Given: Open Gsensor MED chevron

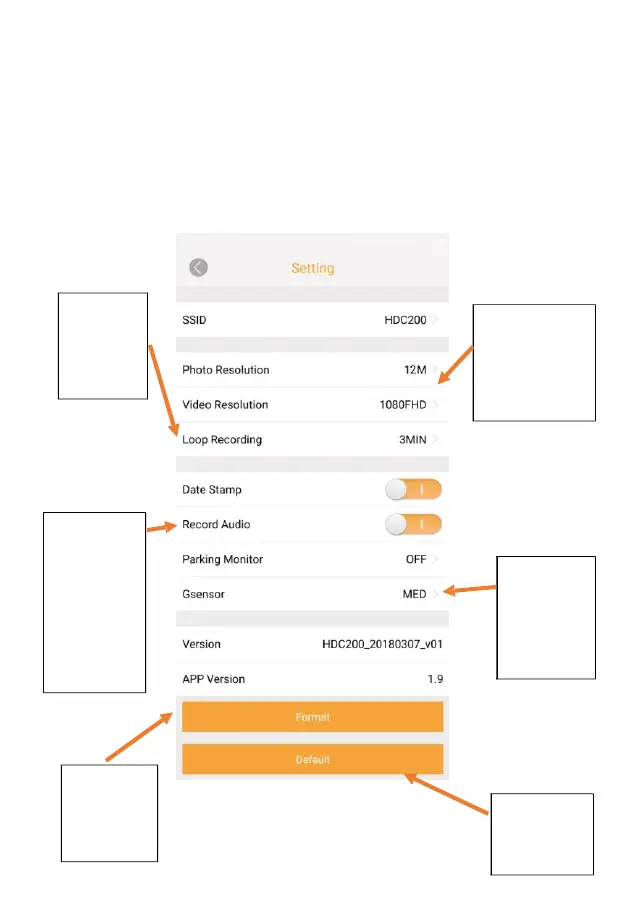Looking at the screenshot, I should [436, 594].
